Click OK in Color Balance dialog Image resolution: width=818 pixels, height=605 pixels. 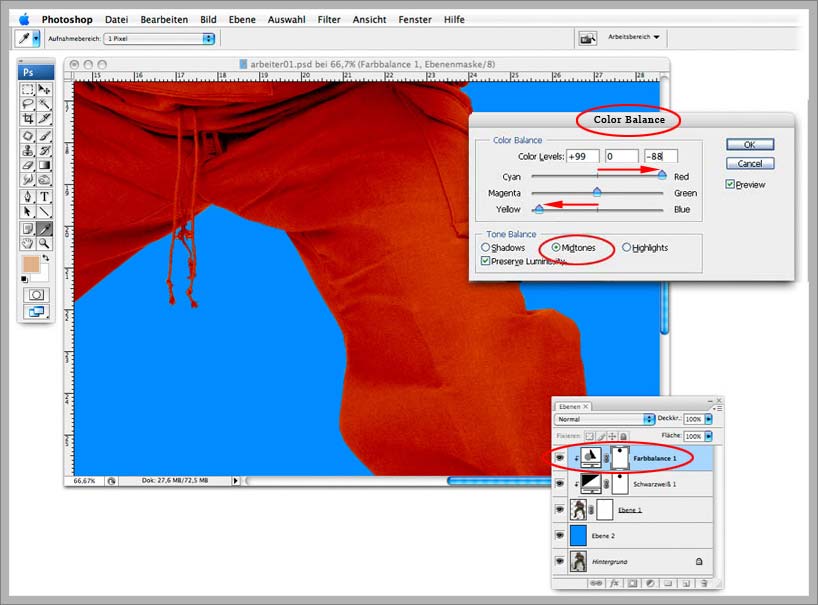pos(750,144)
